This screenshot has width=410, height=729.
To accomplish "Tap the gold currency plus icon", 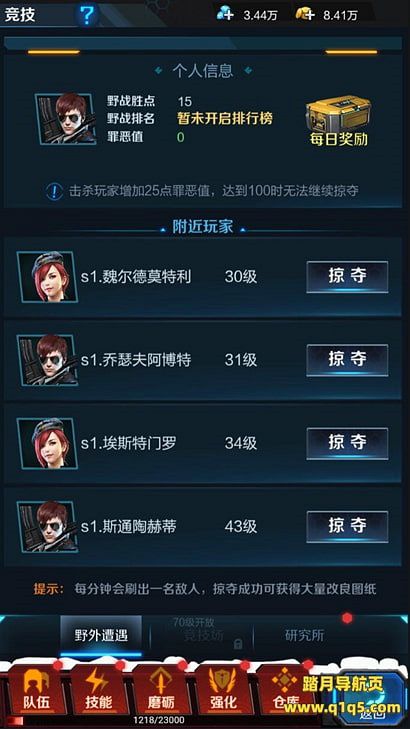I will click(305, 14).
